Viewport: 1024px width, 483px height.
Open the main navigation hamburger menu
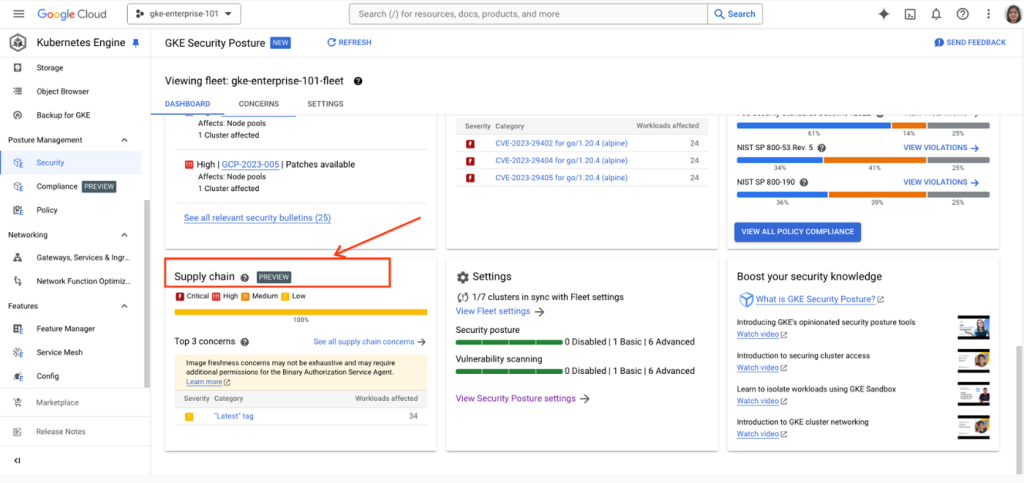18,14
